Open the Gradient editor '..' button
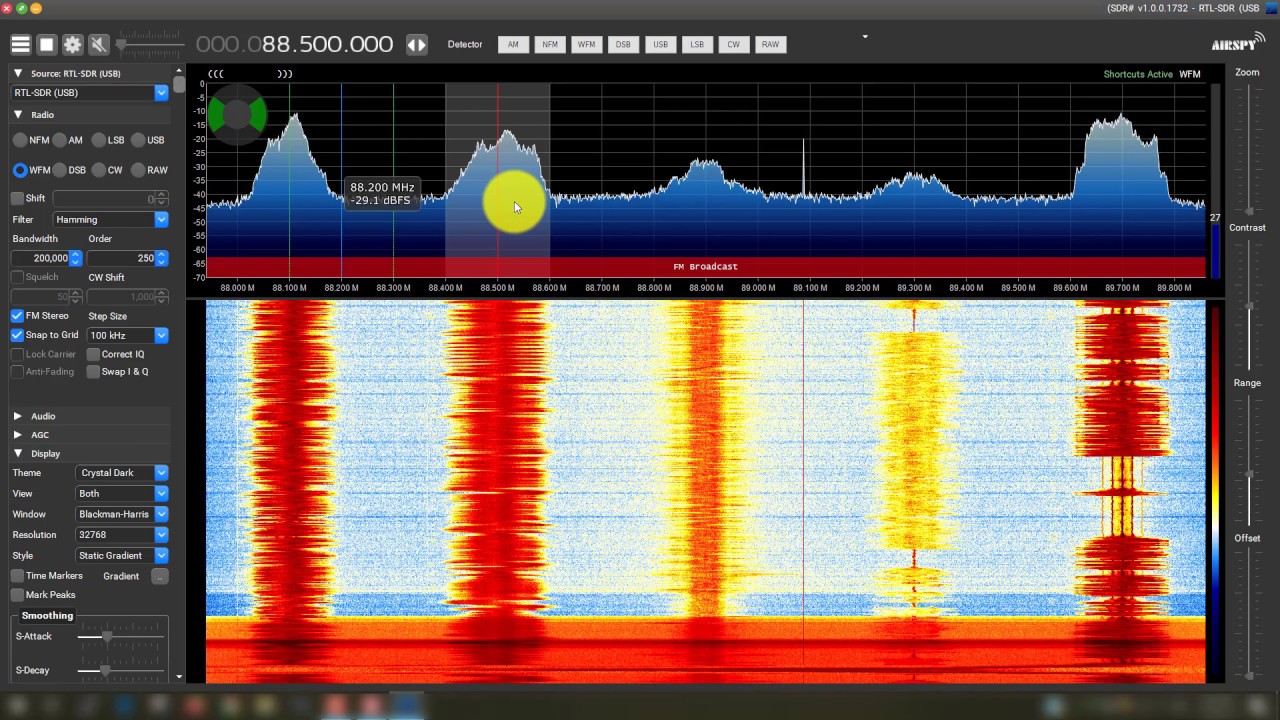Screen dimensions: 1280x720 coord(160,576)
